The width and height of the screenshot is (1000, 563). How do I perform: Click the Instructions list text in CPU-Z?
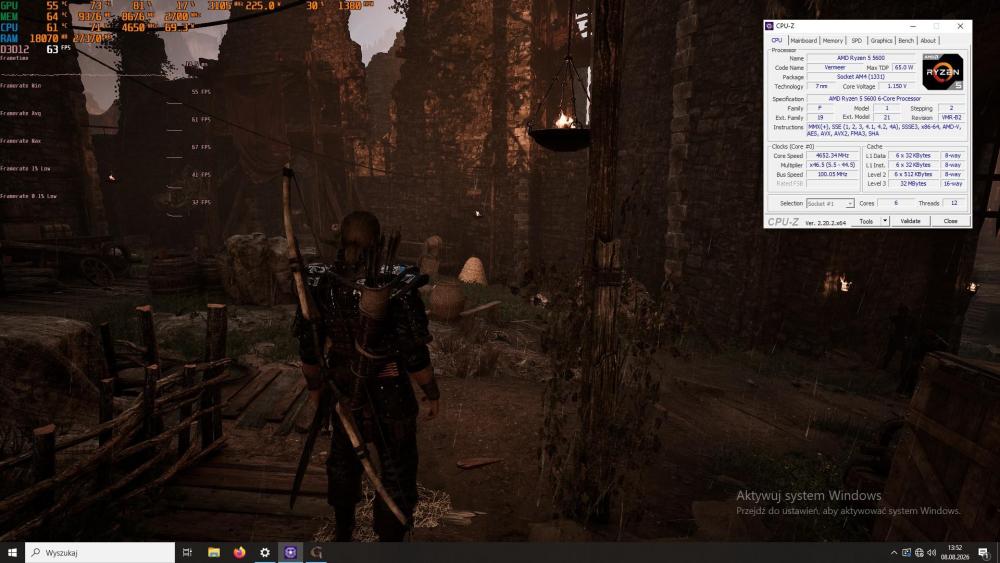point(886,130)
